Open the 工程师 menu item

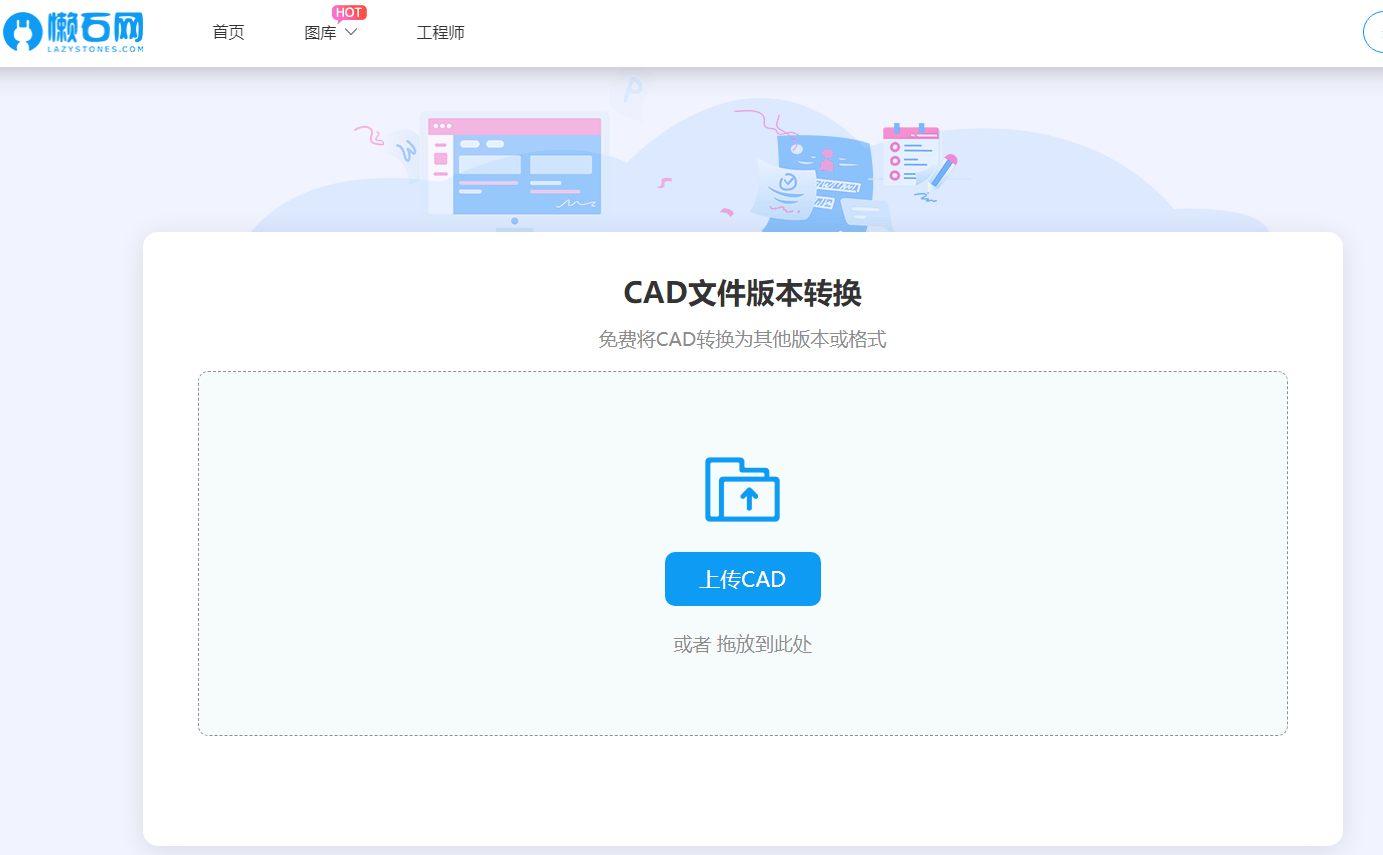(x=440, y=32)
